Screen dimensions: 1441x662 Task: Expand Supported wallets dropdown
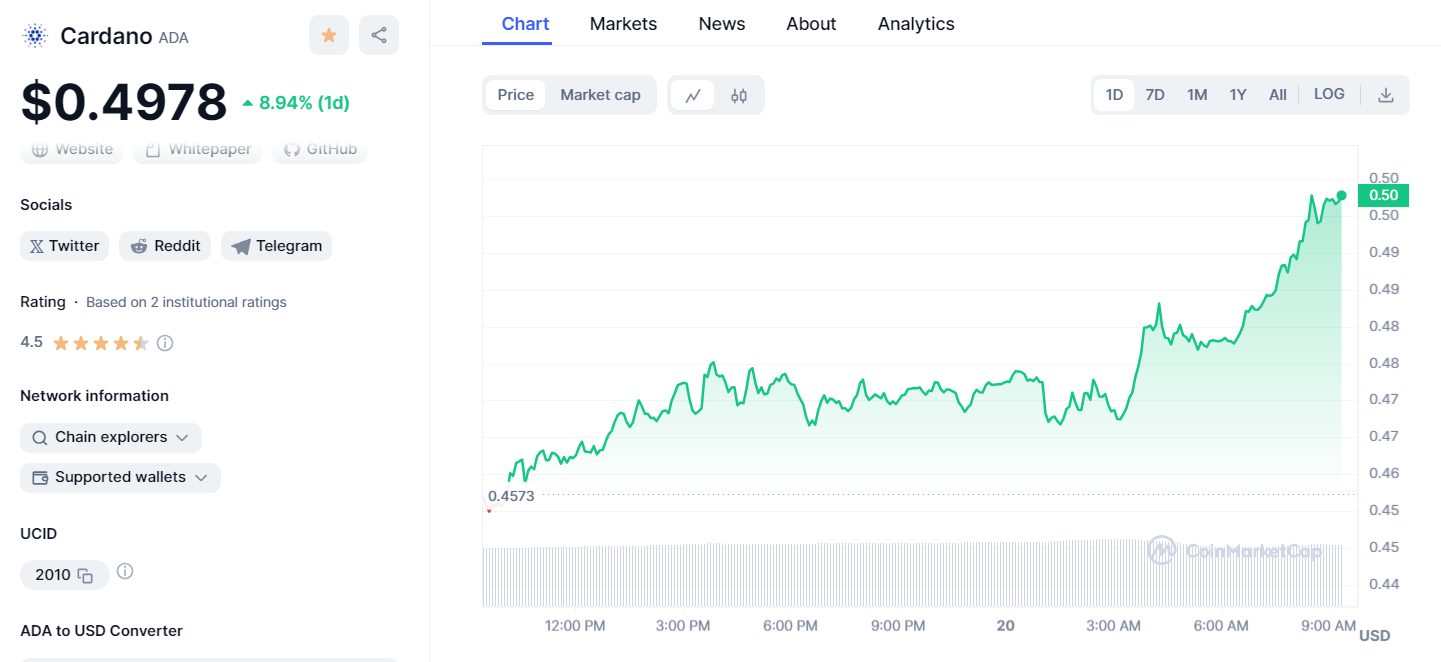(120, 478)
